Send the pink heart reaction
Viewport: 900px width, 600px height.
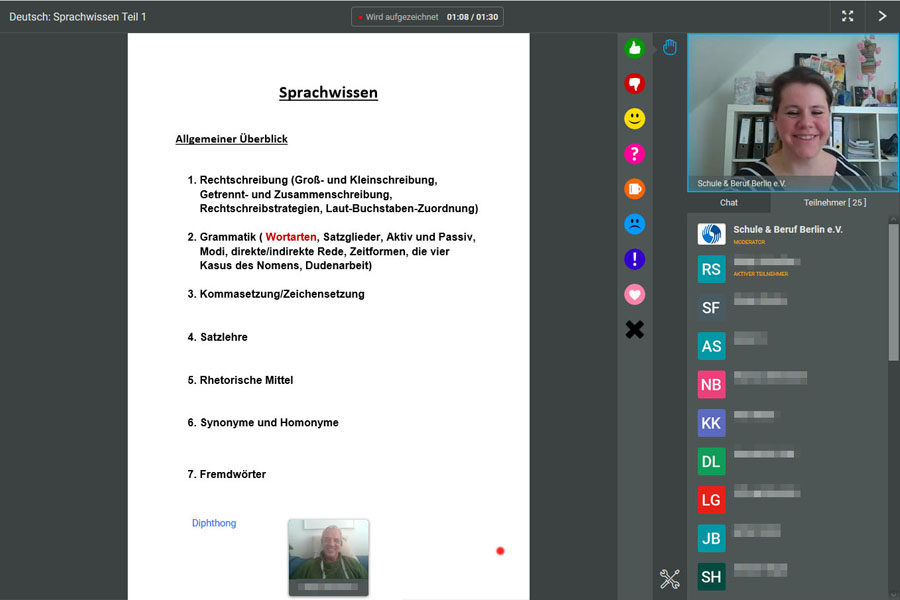(x=634, y=295)
